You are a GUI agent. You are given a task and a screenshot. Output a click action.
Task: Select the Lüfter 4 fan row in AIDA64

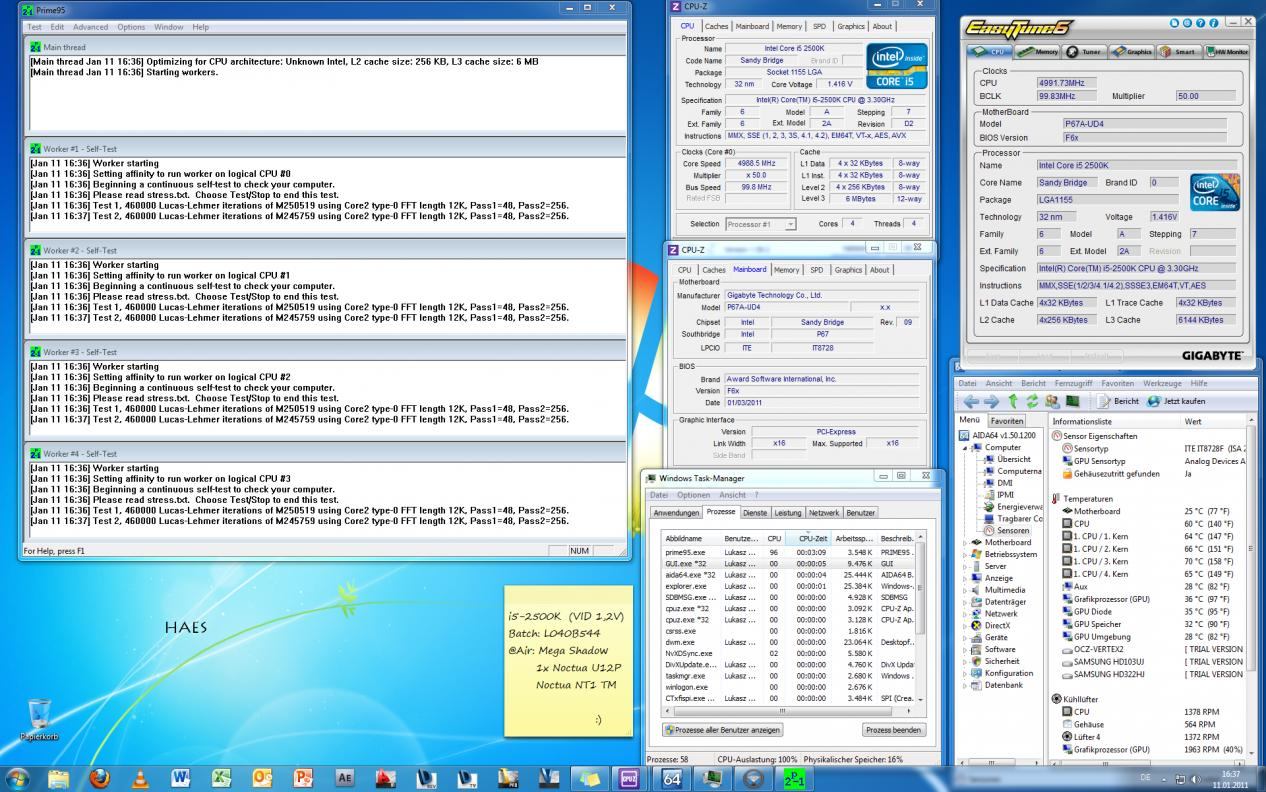pyautogui.click(x=1148, y=736)
